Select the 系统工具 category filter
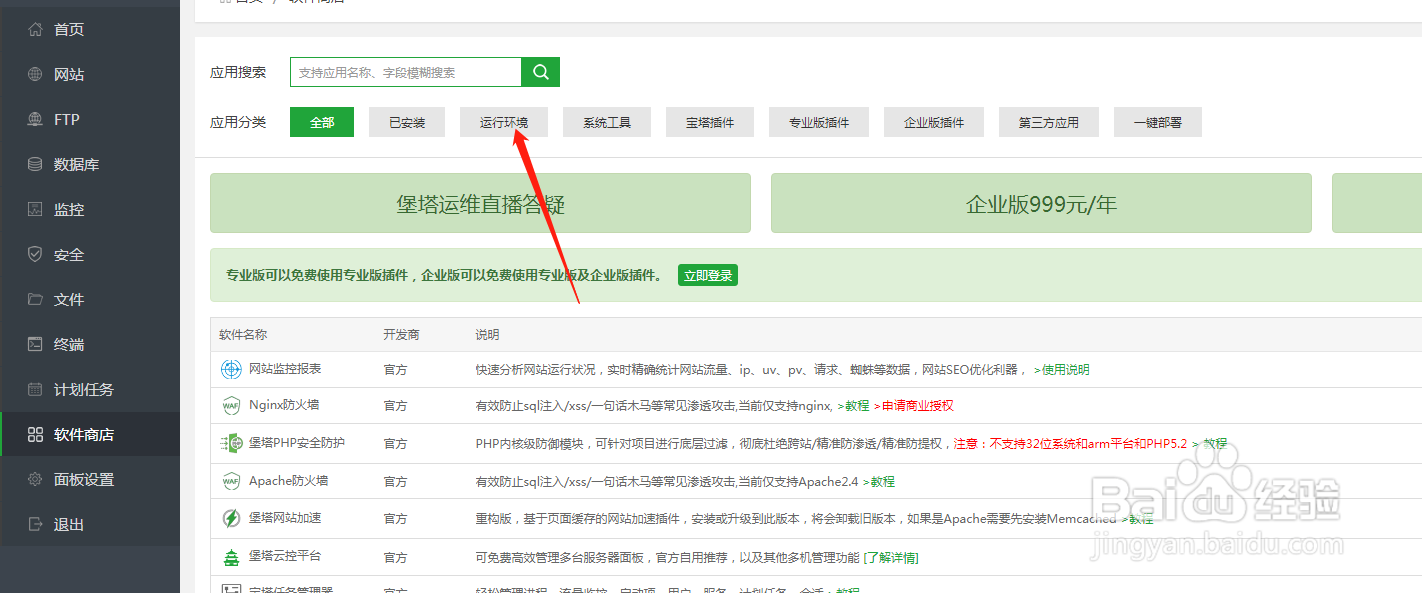 (607, 122)
